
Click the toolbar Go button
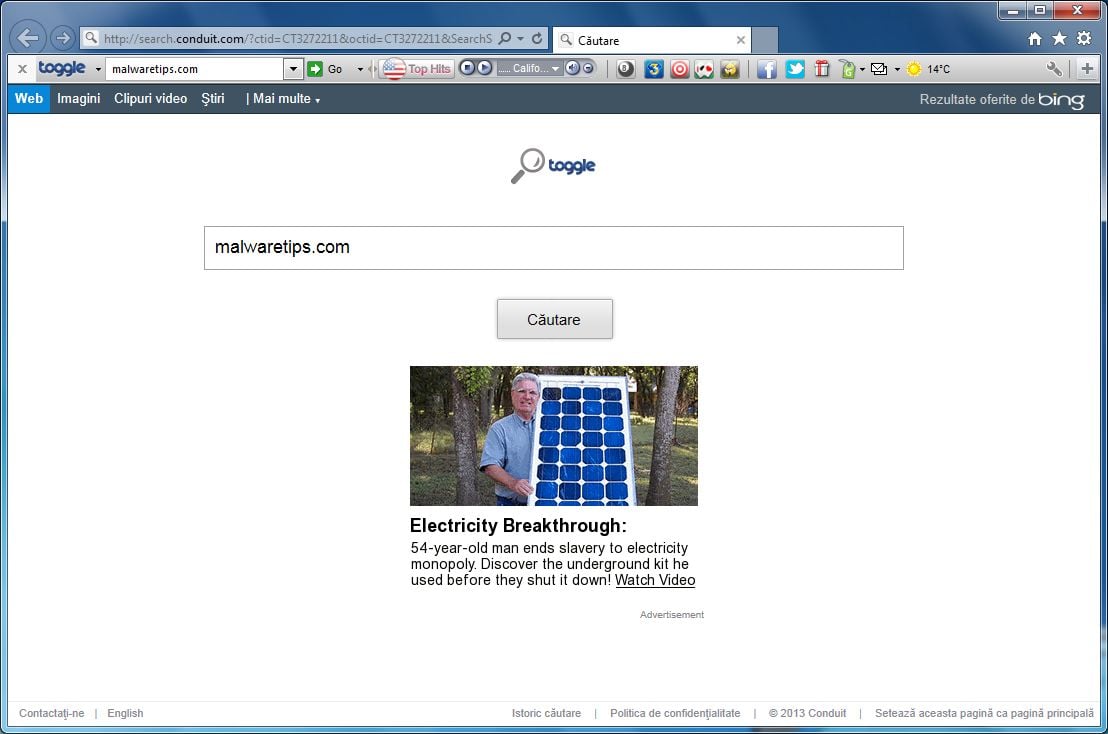(x=326, y=69)
